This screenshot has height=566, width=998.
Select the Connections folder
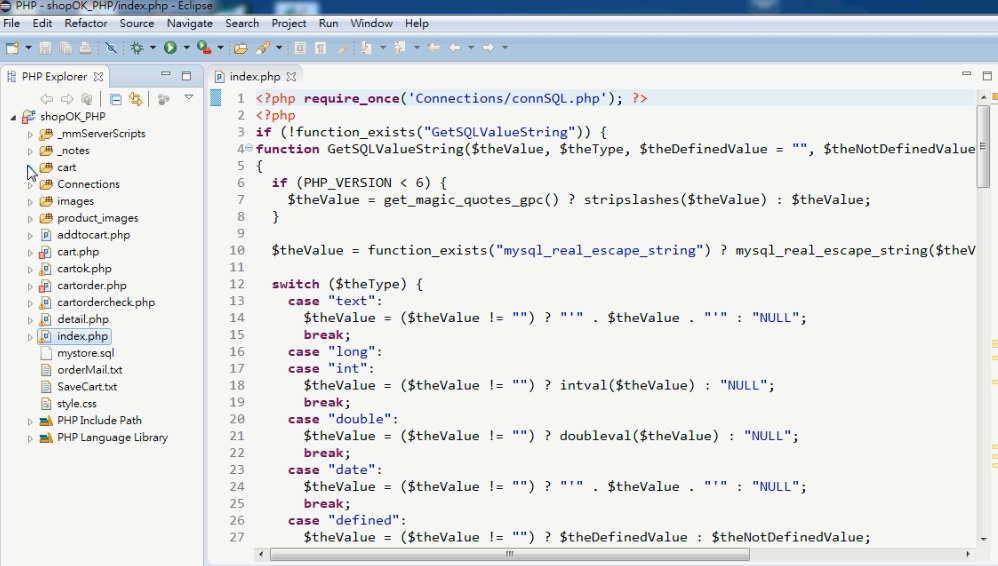(x=88, y=184)
